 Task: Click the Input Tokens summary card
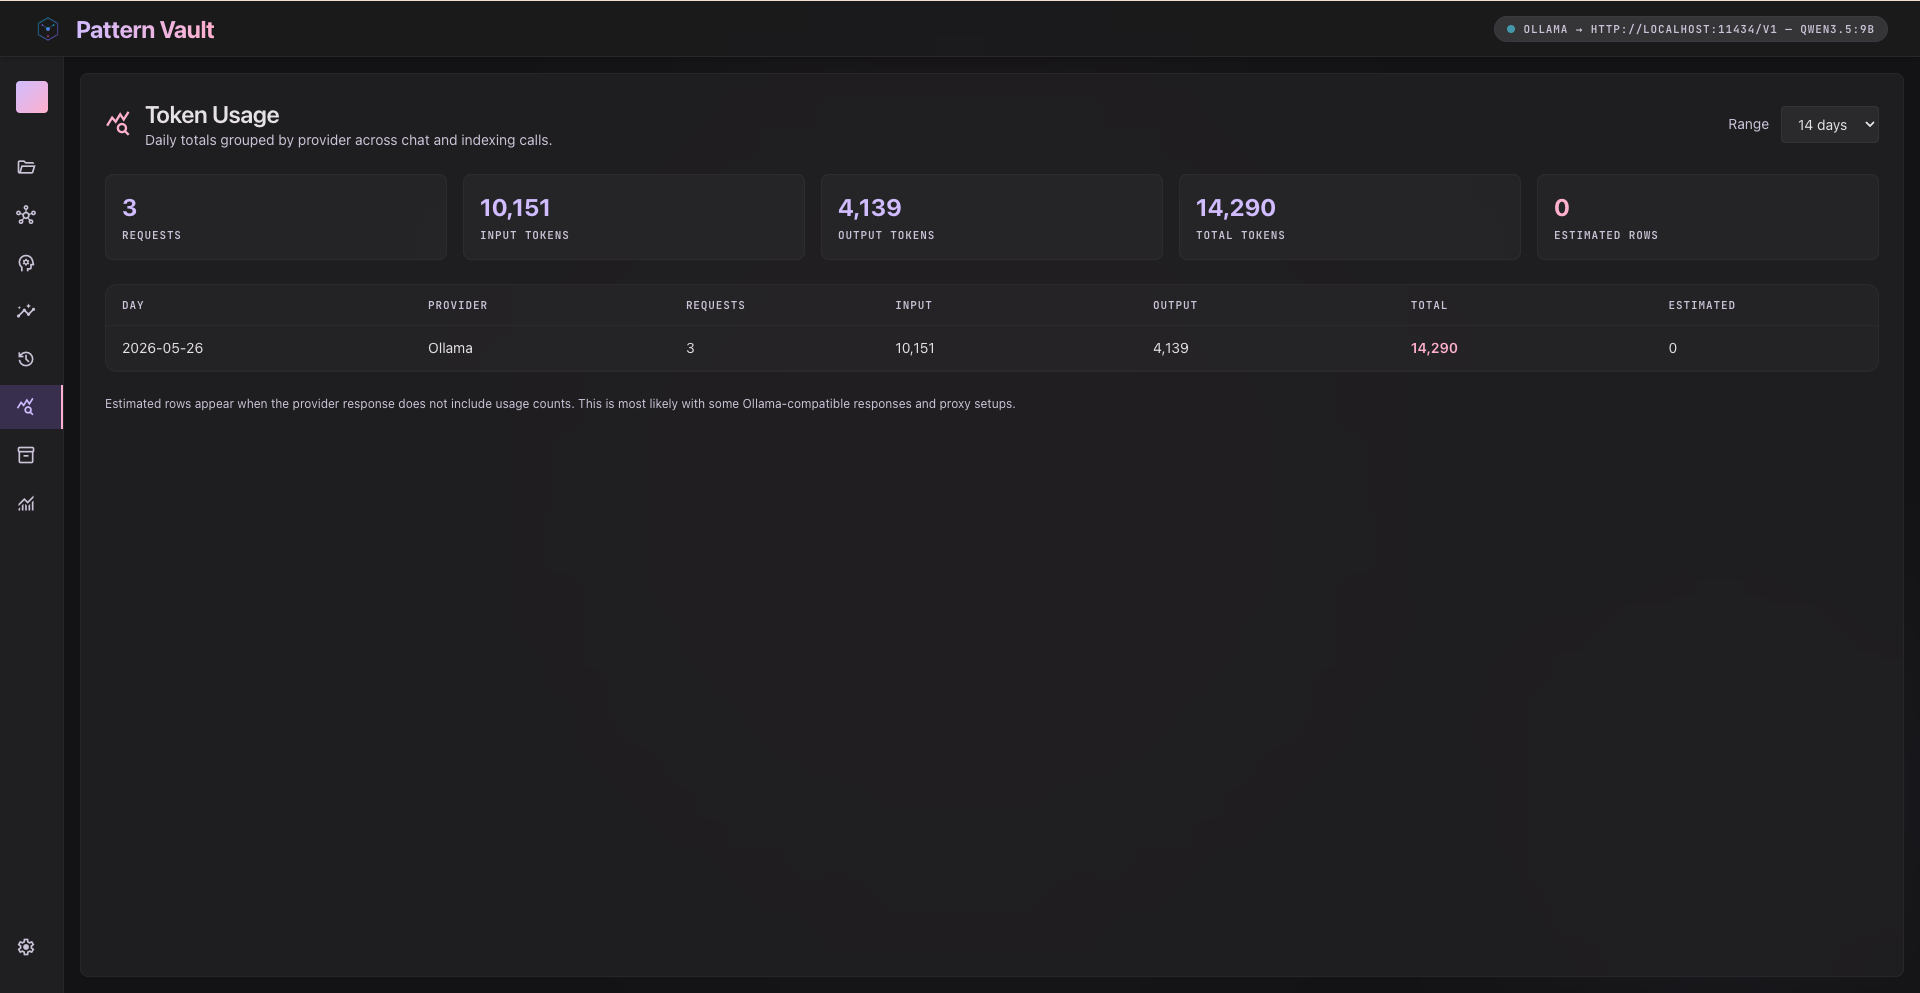[x=634, y=217]
